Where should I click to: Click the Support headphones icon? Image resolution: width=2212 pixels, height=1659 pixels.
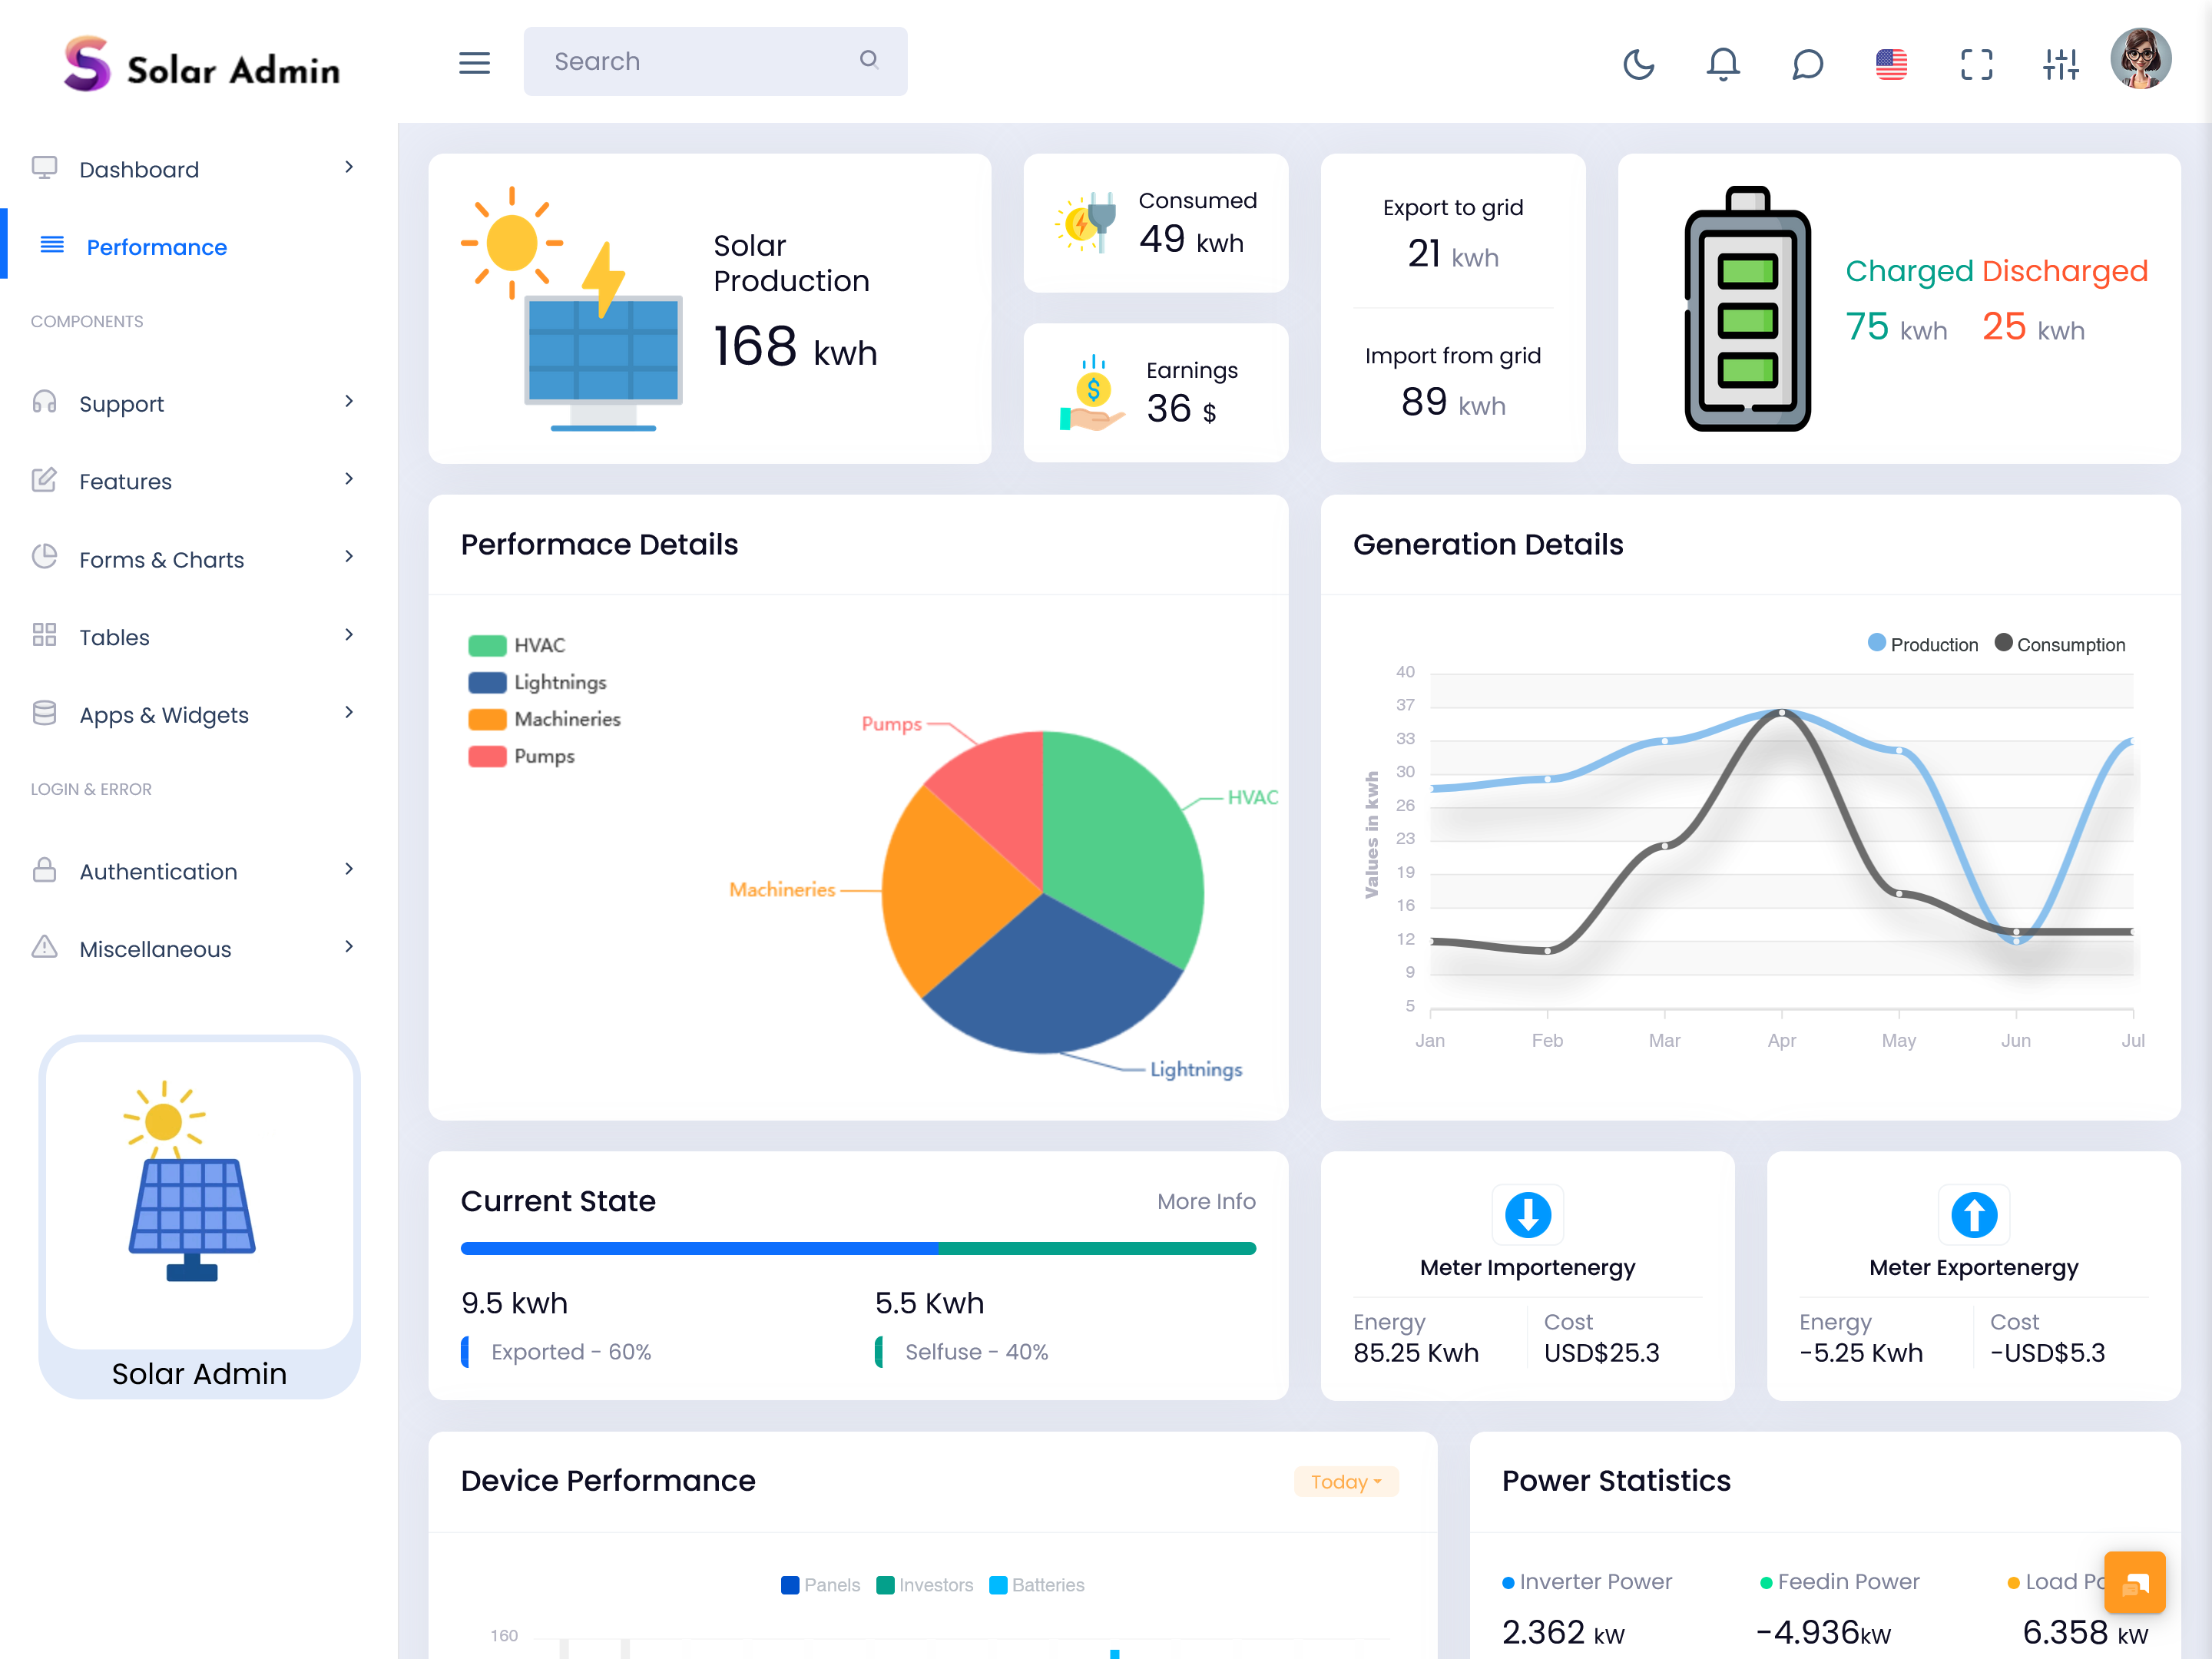(x=44, y=402)
